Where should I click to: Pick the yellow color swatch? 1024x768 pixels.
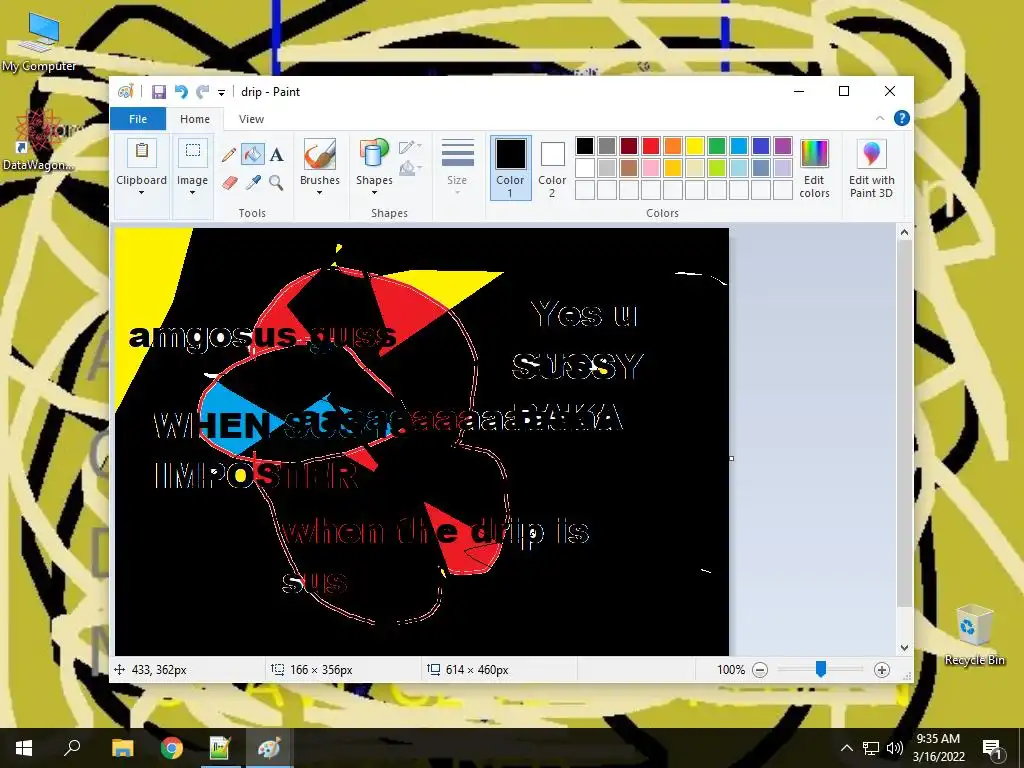pyautogui.click(x=695, y=146)
